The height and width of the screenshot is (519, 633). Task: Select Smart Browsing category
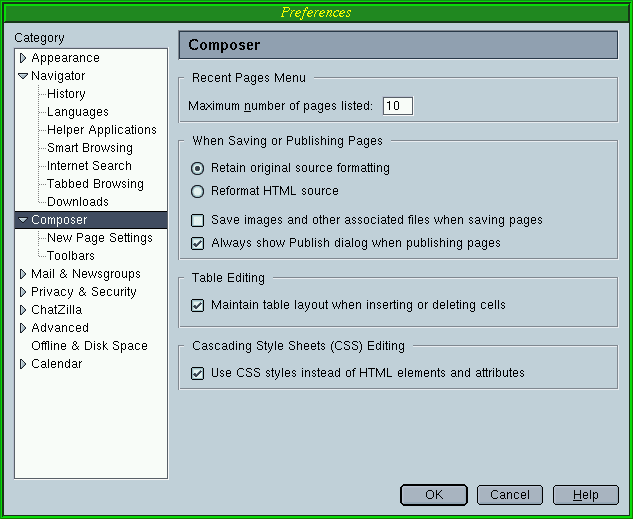coord(90,148)
